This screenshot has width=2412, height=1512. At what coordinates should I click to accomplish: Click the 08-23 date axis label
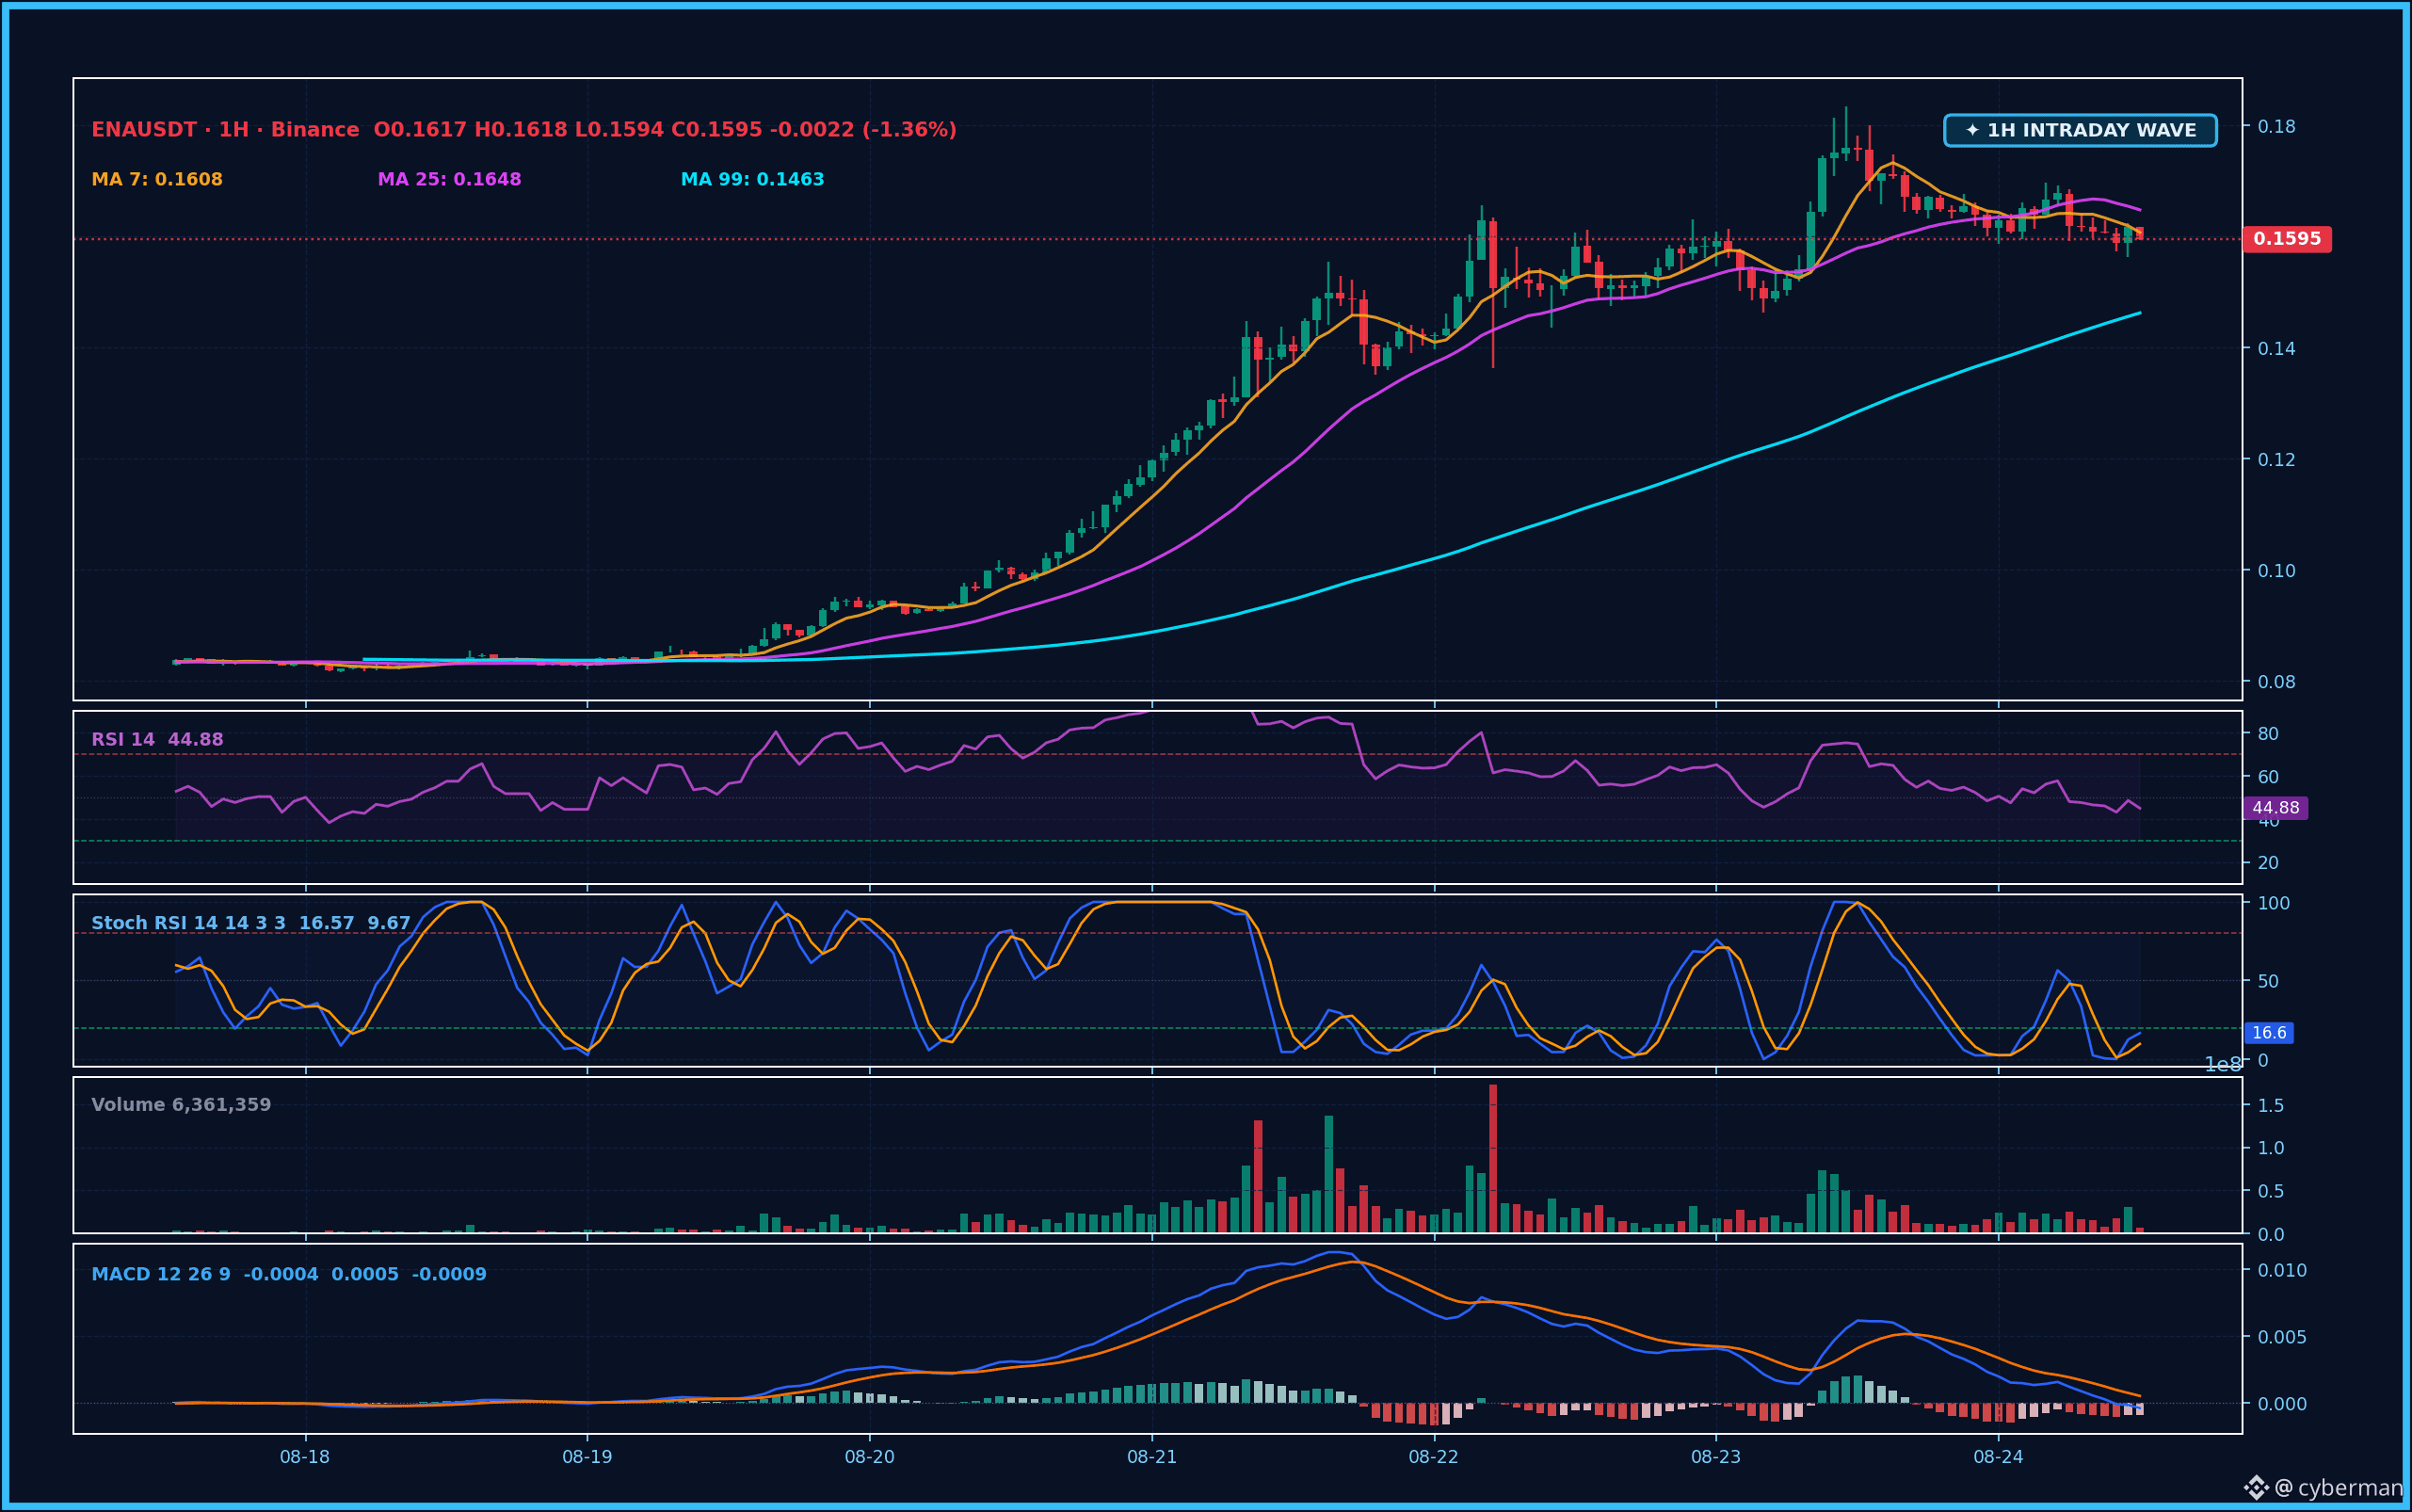point(1716,1457)
